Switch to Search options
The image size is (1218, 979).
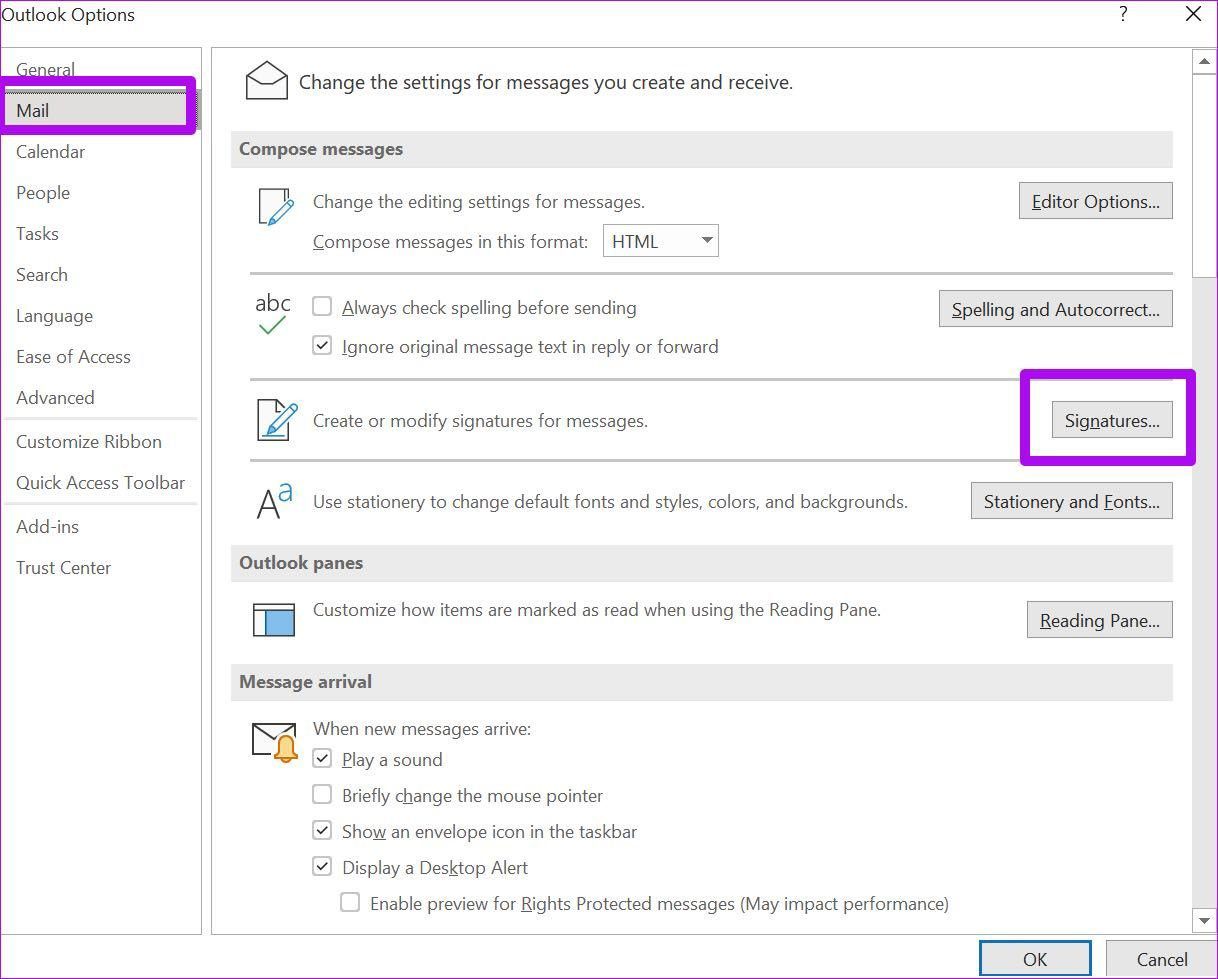[x=100, y=274]
